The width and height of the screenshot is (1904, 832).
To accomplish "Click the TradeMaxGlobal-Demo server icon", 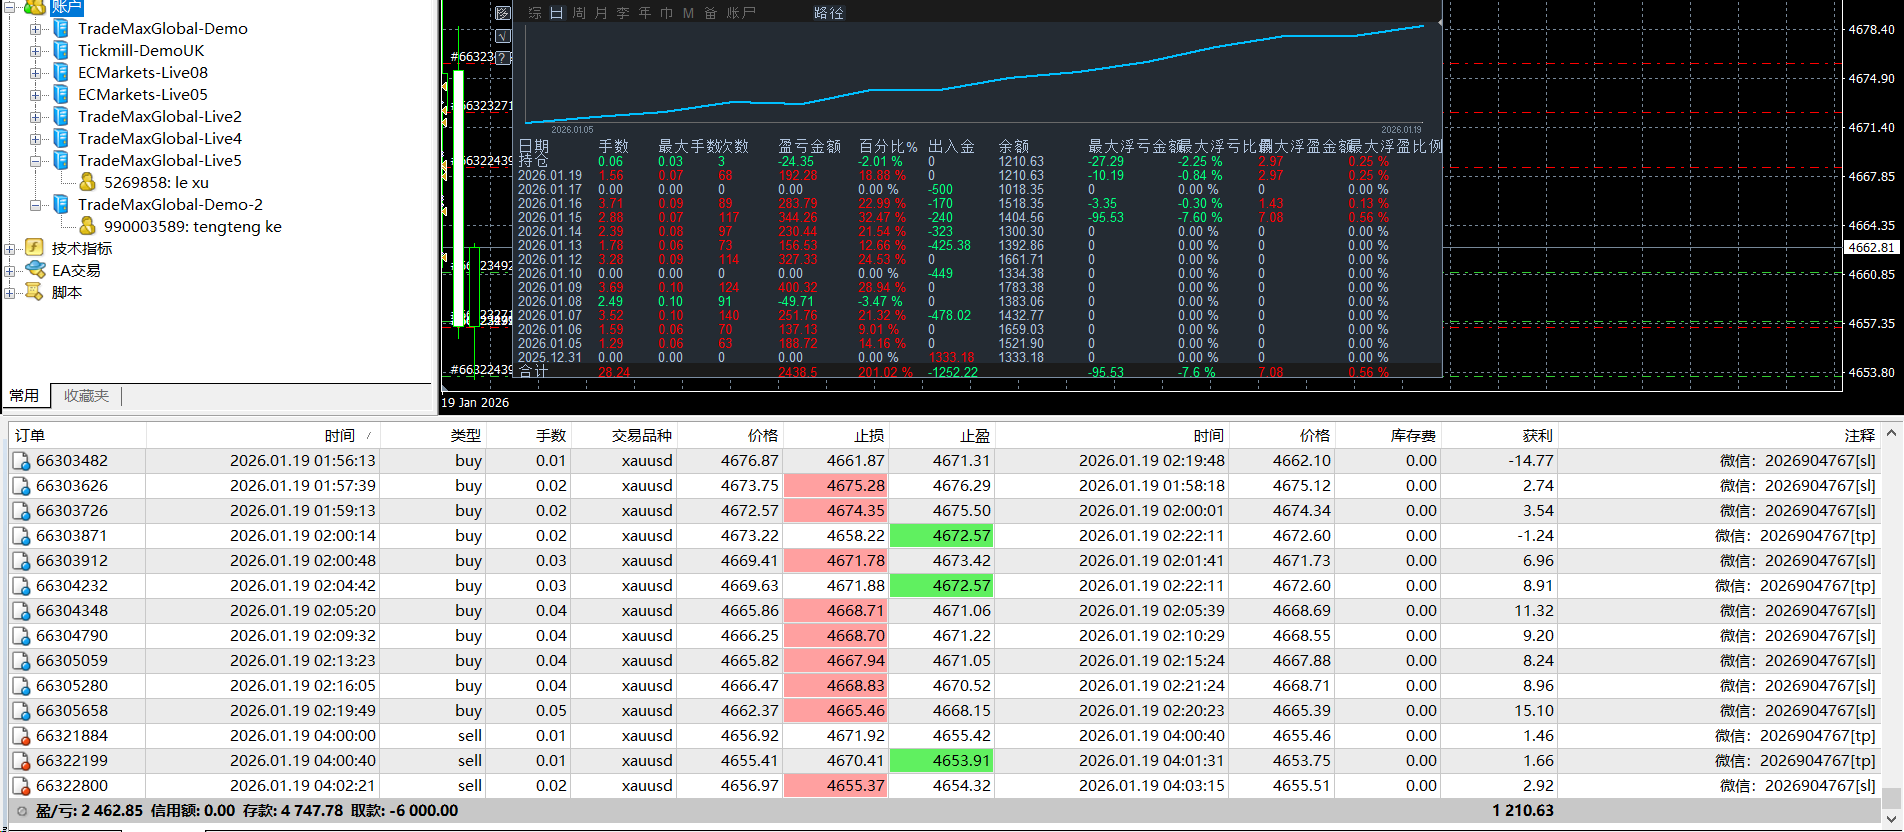I will [61, 28].
